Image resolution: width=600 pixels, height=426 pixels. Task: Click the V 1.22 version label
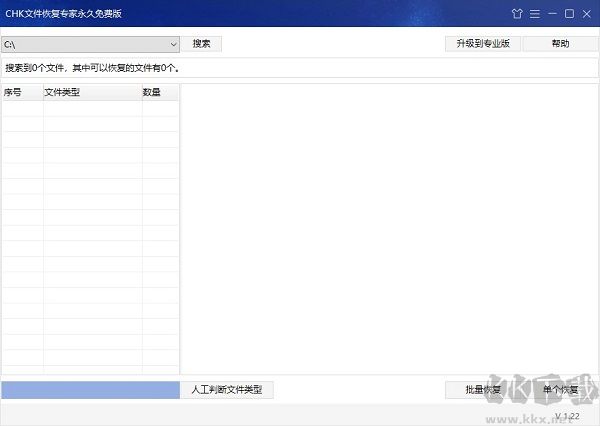567,416
